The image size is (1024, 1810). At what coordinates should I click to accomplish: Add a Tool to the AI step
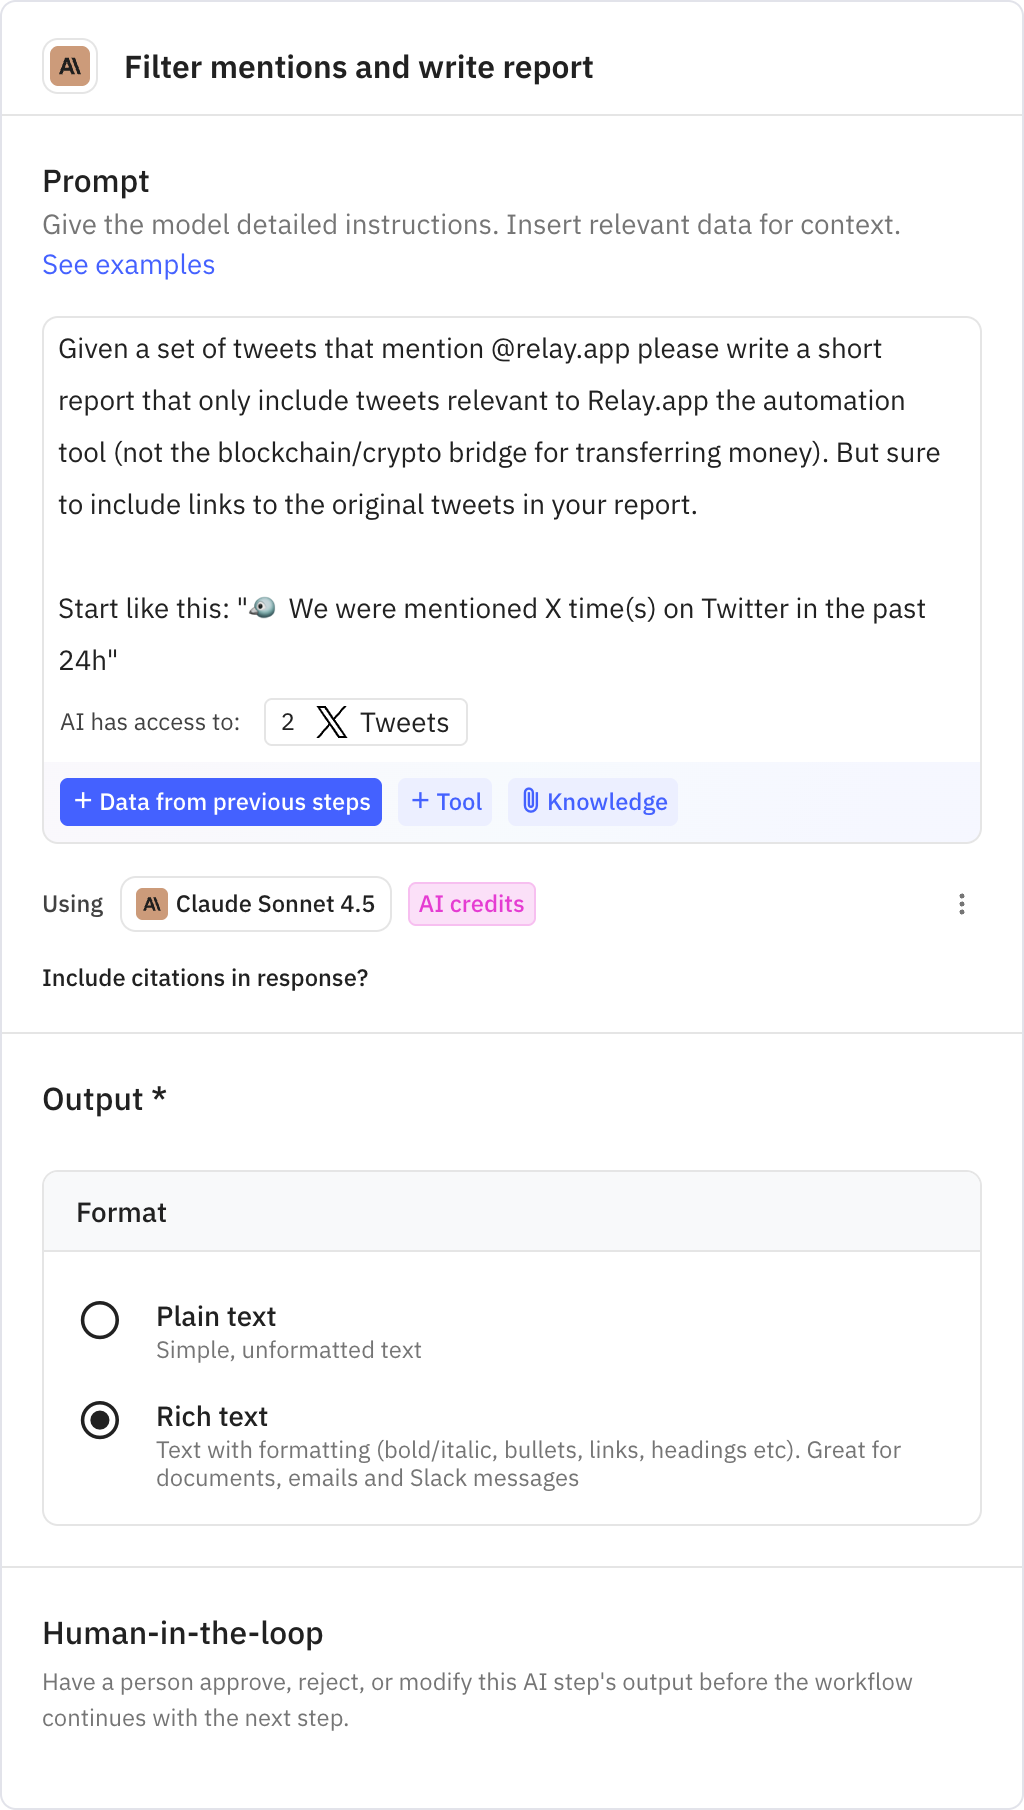coord(444,801)
